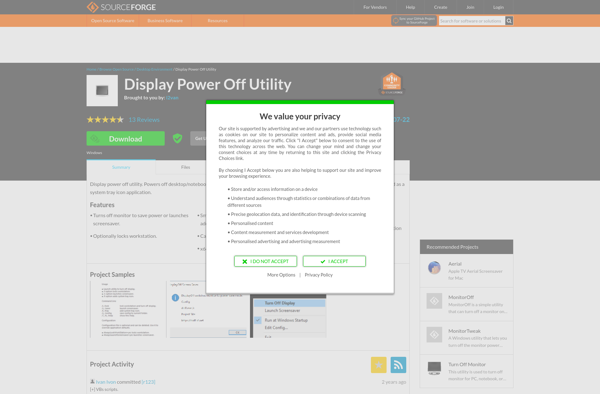Click Login in top bar
Screen dimensions: 600x394
click(498, 7)
